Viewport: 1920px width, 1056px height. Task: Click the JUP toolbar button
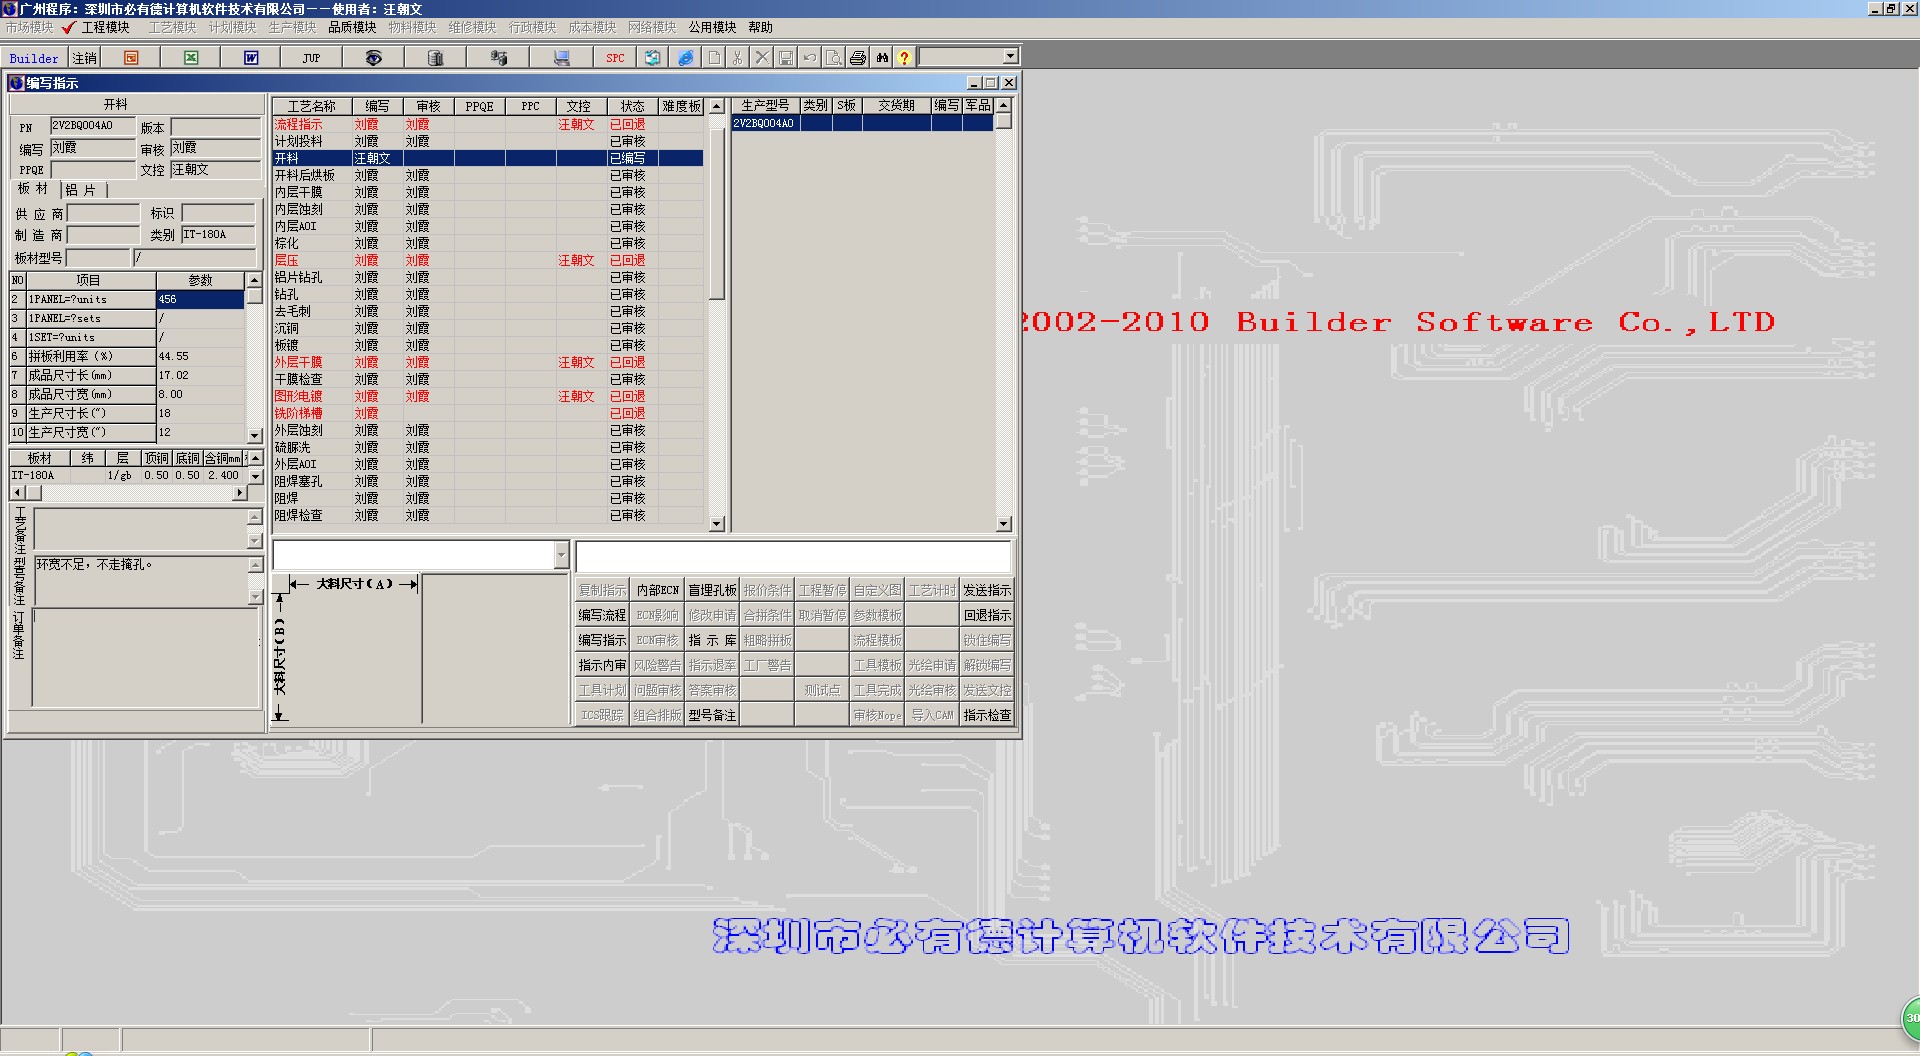pos(311,58)
